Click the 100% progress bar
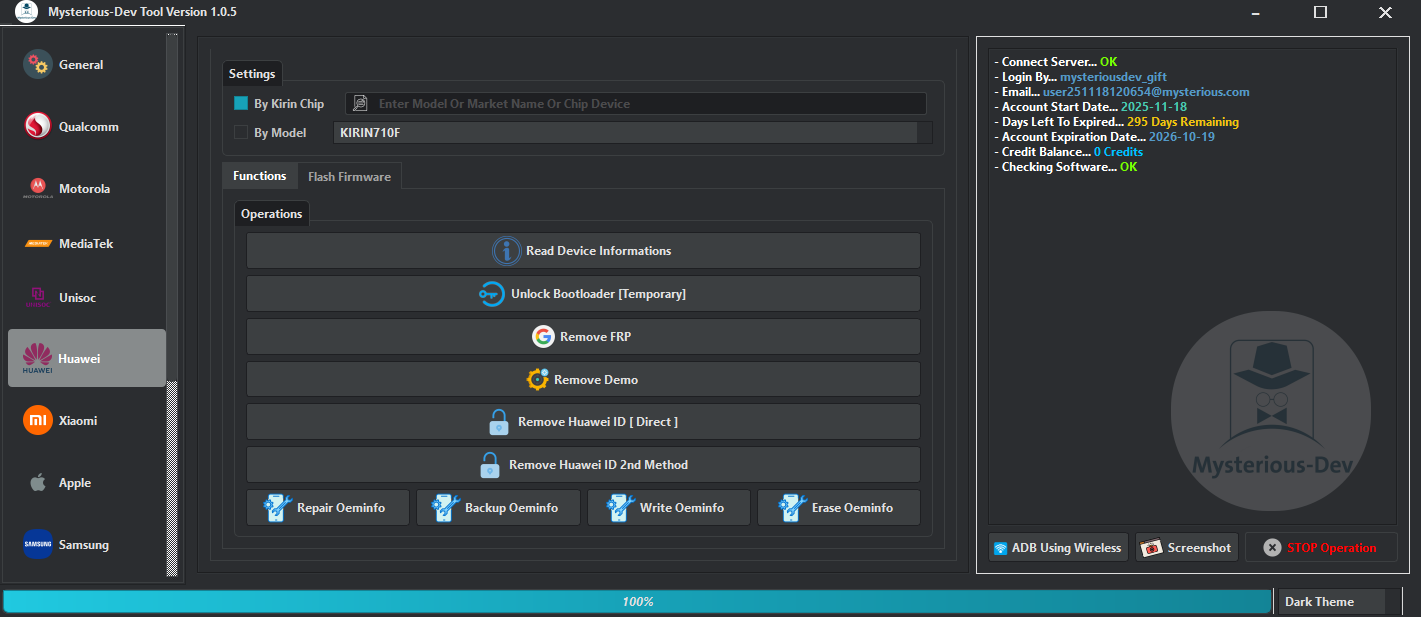 point(637,601)
